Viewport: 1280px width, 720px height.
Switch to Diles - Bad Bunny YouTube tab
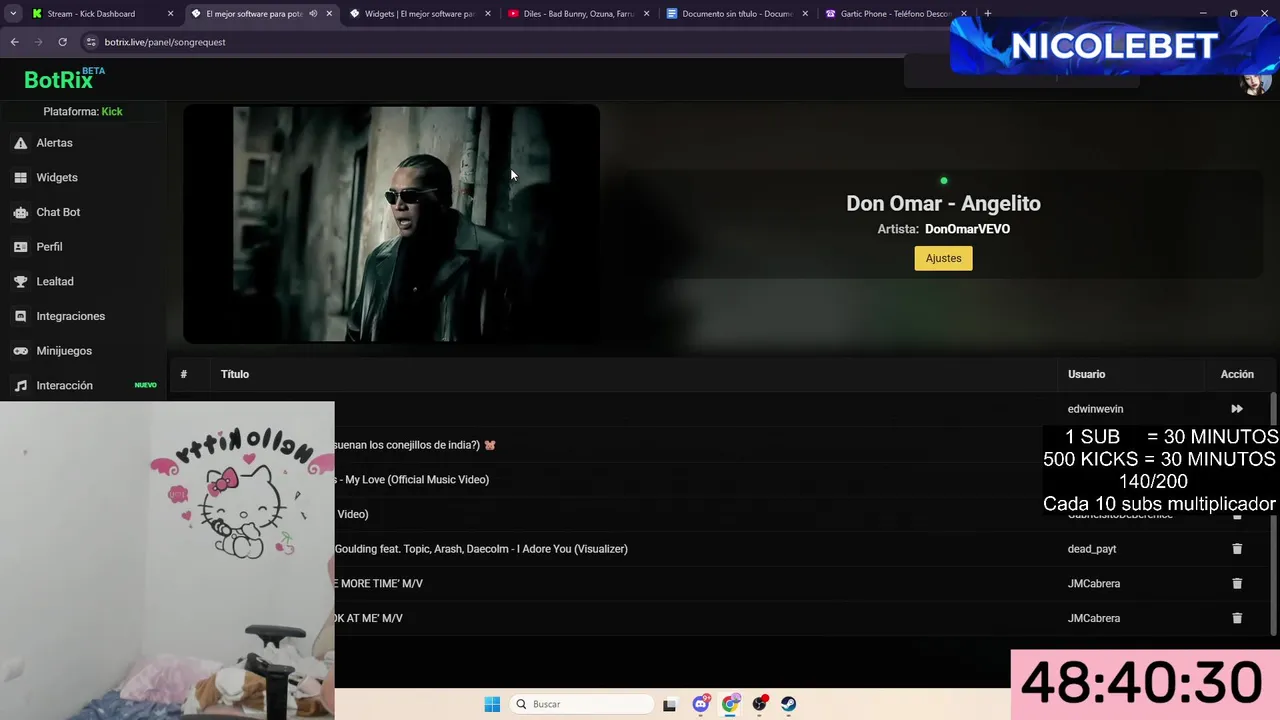click(578, 14)
